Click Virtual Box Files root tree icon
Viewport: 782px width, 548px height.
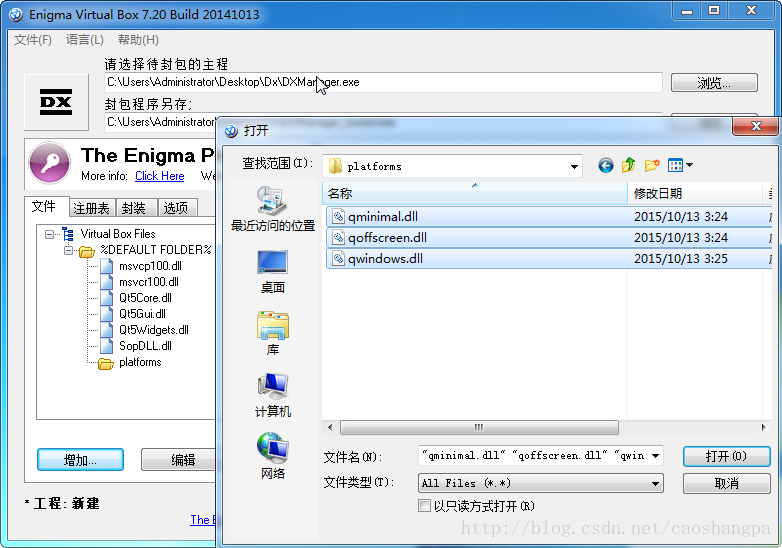[x=67, y=234]
